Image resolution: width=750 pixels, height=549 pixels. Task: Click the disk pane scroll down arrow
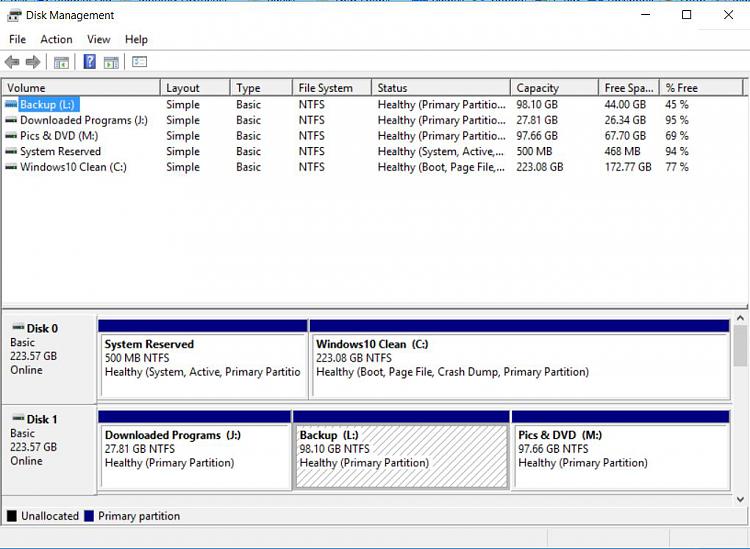coord(740,499)
